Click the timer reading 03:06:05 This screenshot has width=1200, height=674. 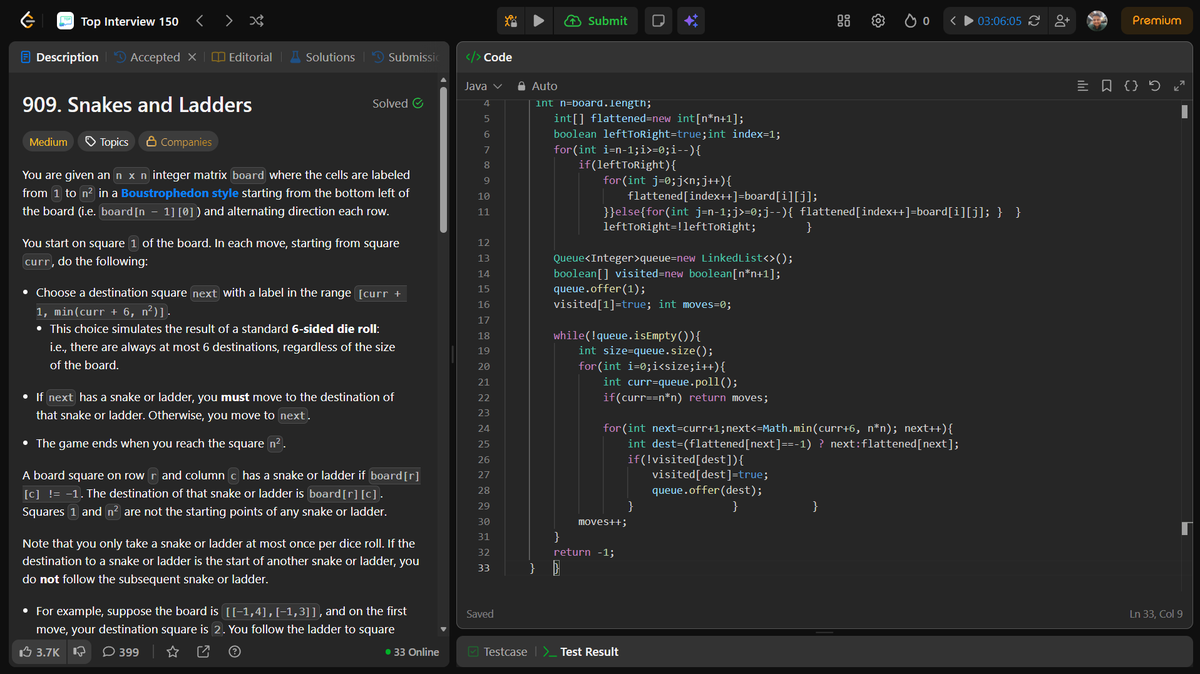[x=1000, y=20]
